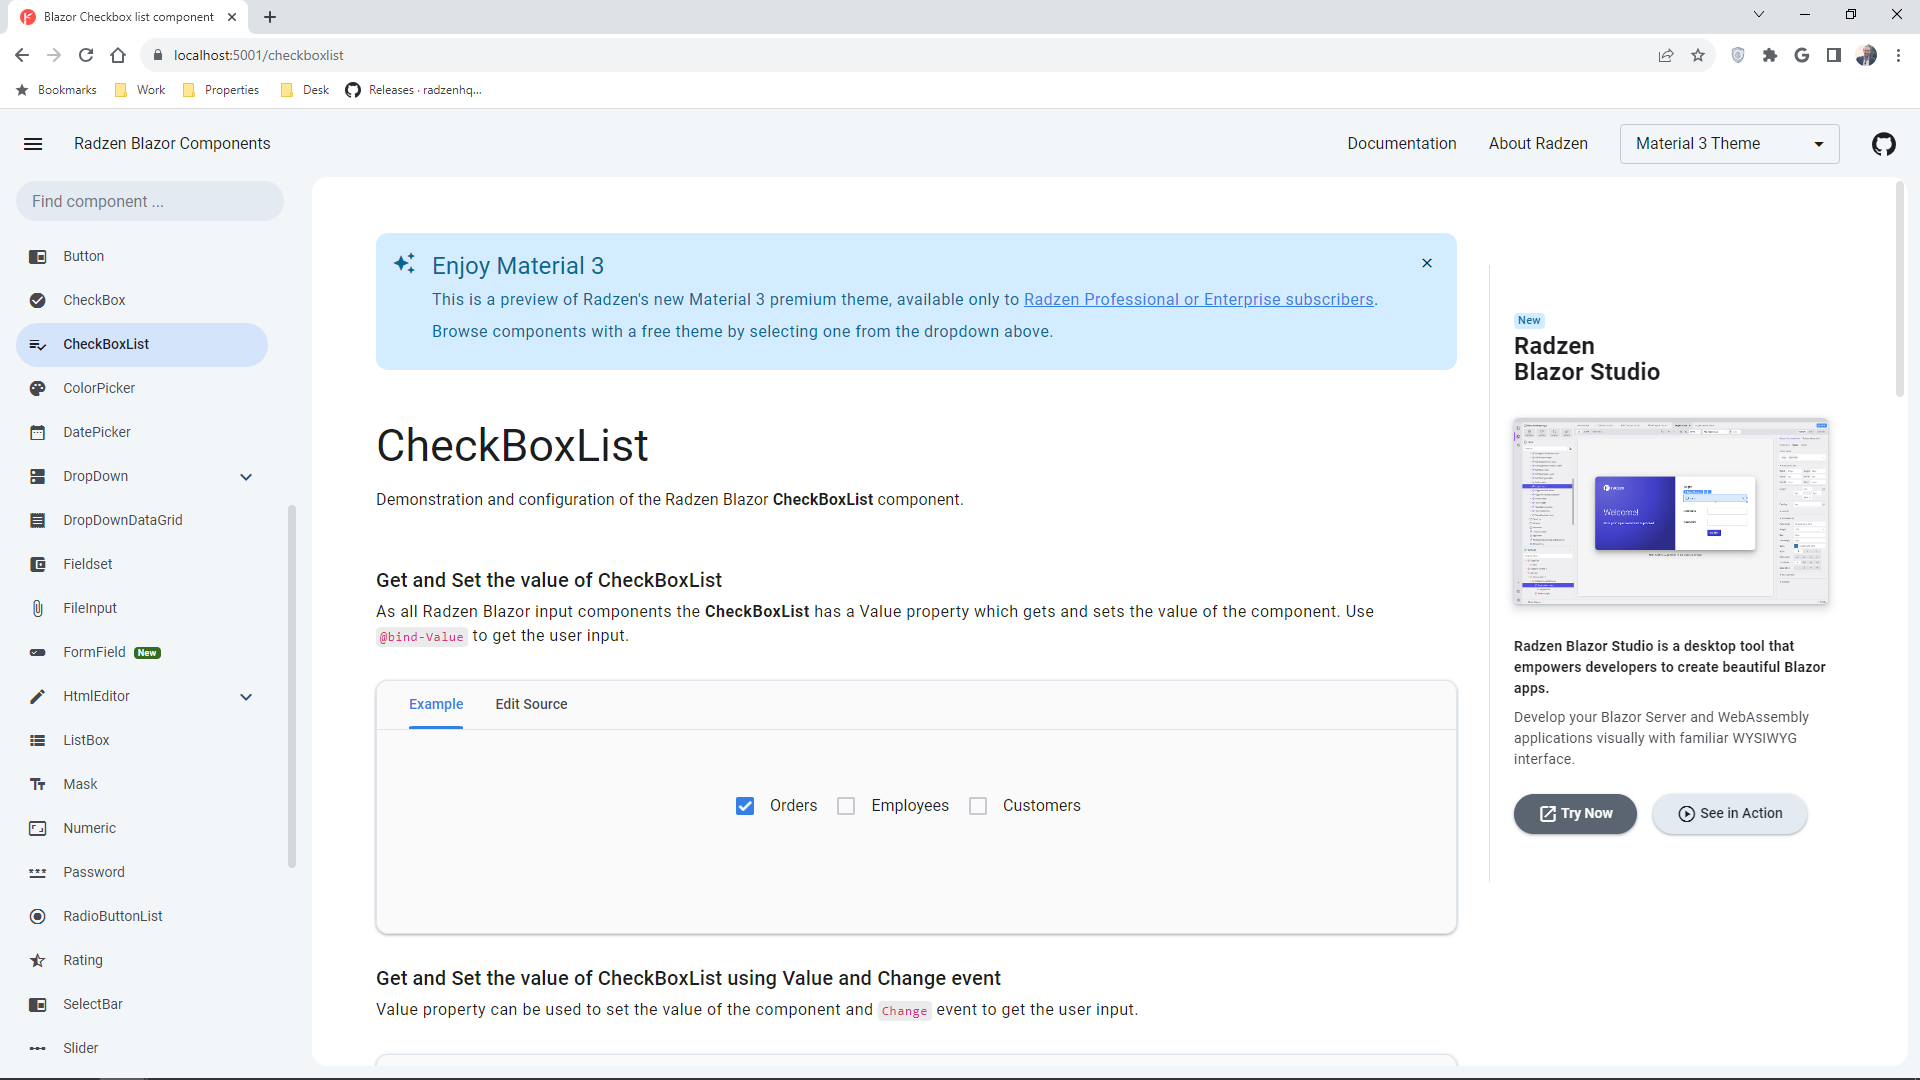
Task: Click the ColorPicker palette icon in sidebar
Action: pyautogui.click(x=38, y=388)
